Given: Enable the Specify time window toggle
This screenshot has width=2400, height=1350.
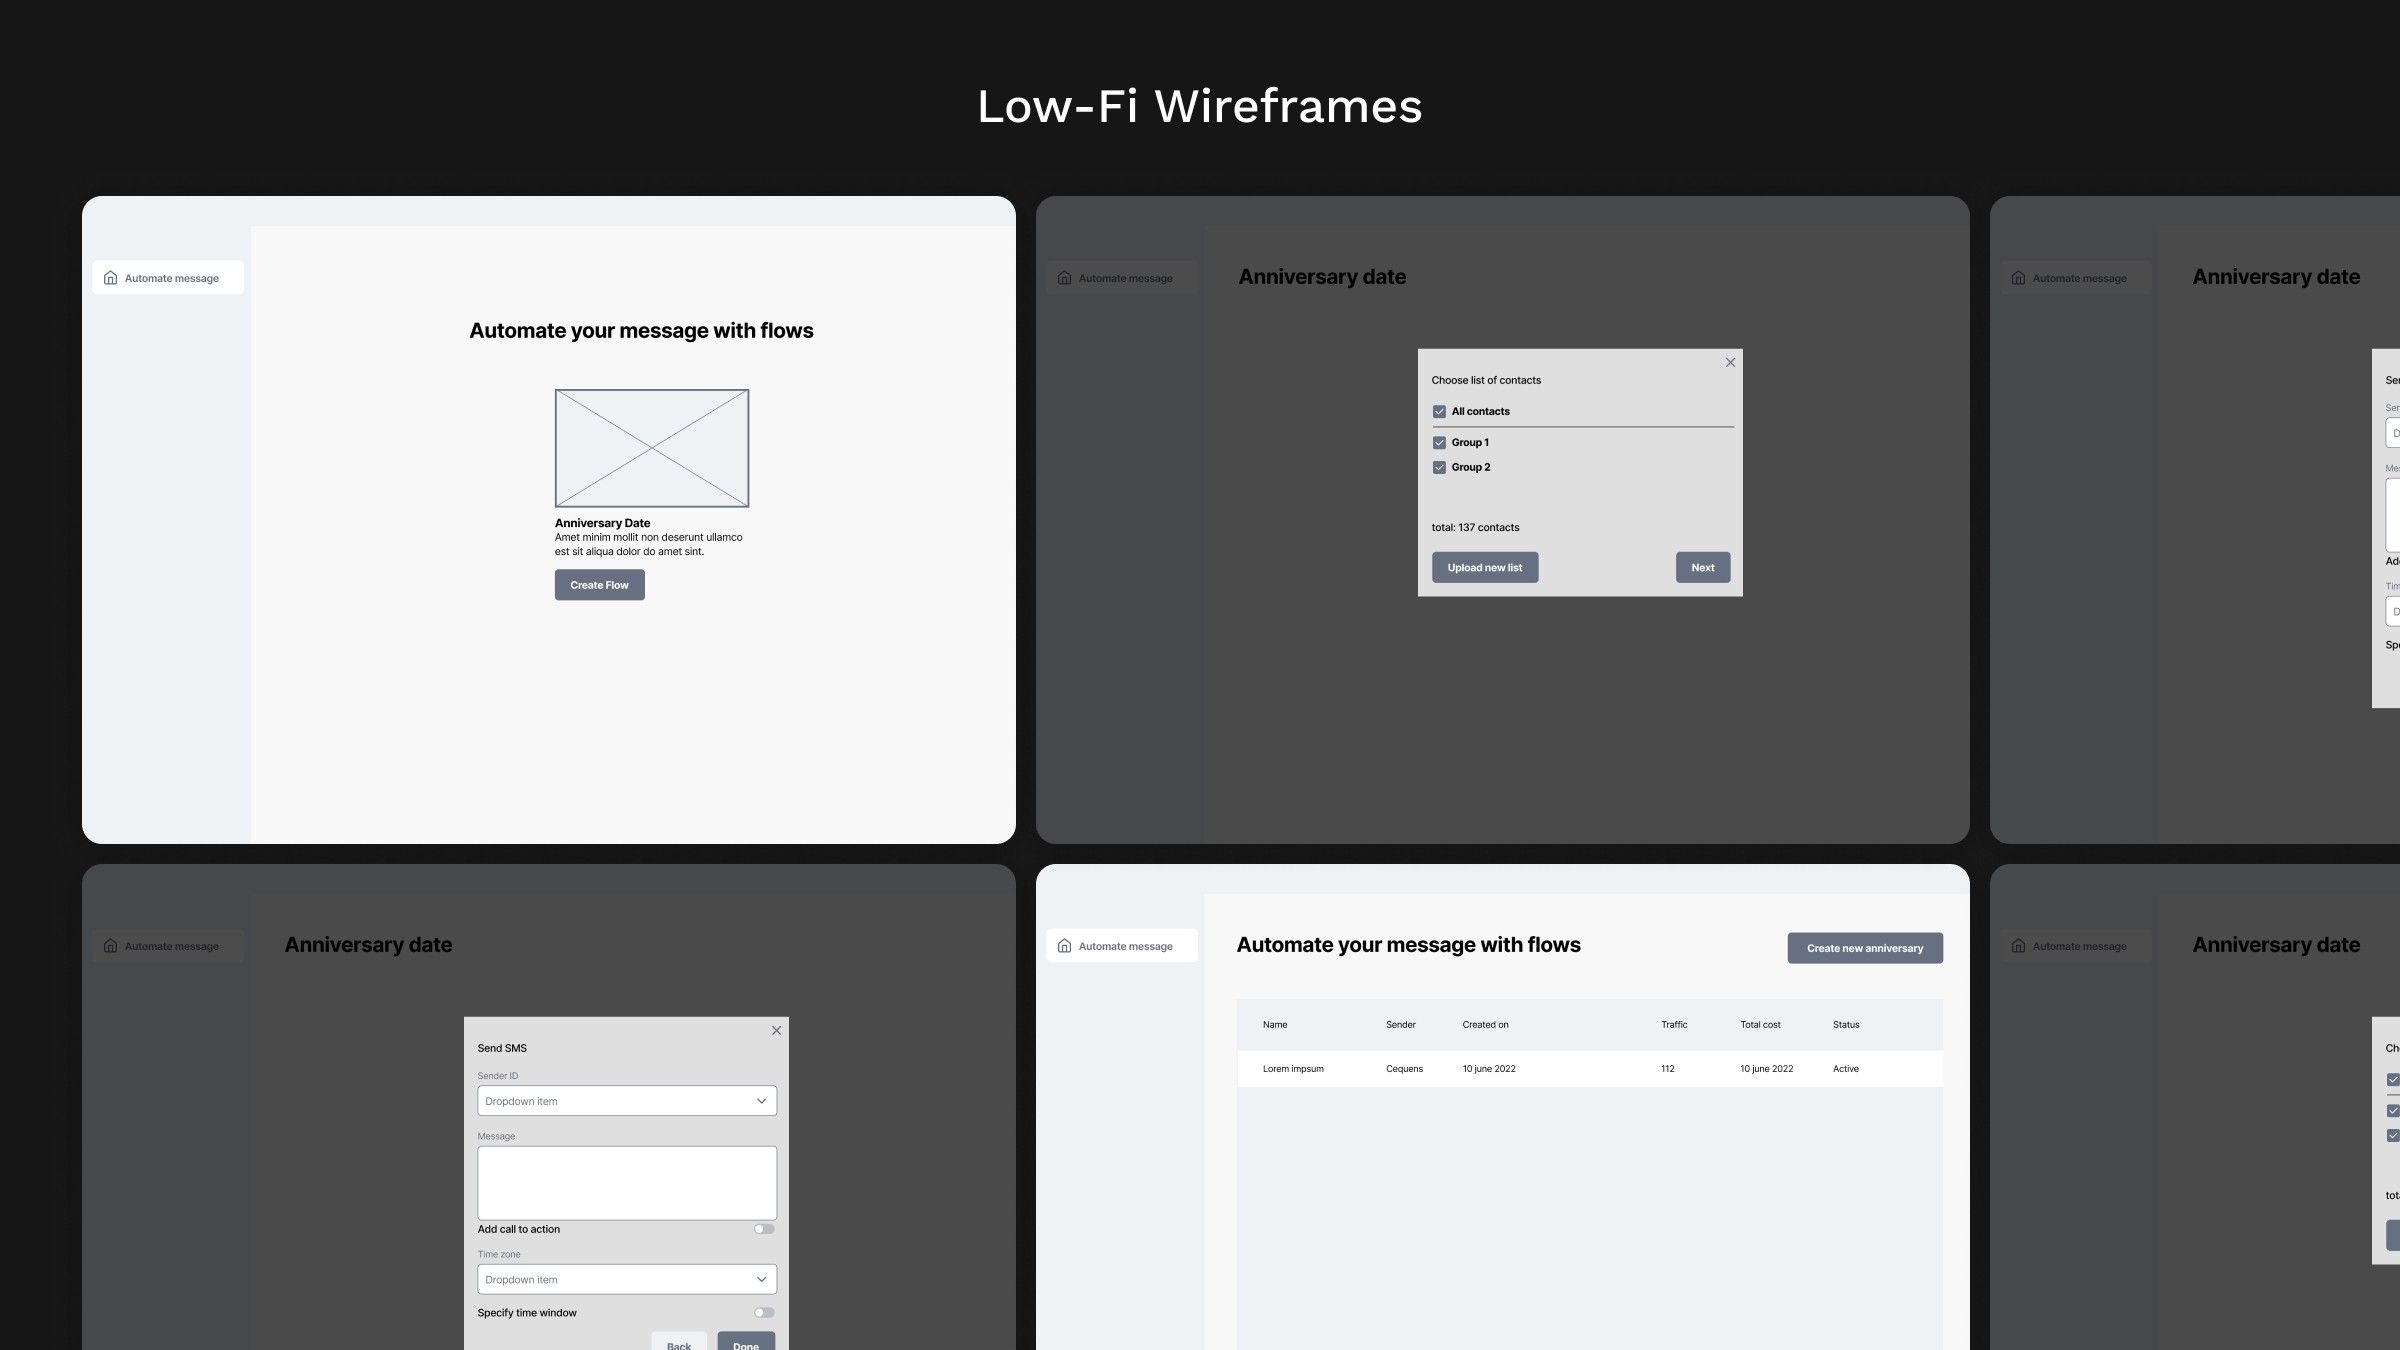Looking at the screenshot, I should coord(764,1313).
